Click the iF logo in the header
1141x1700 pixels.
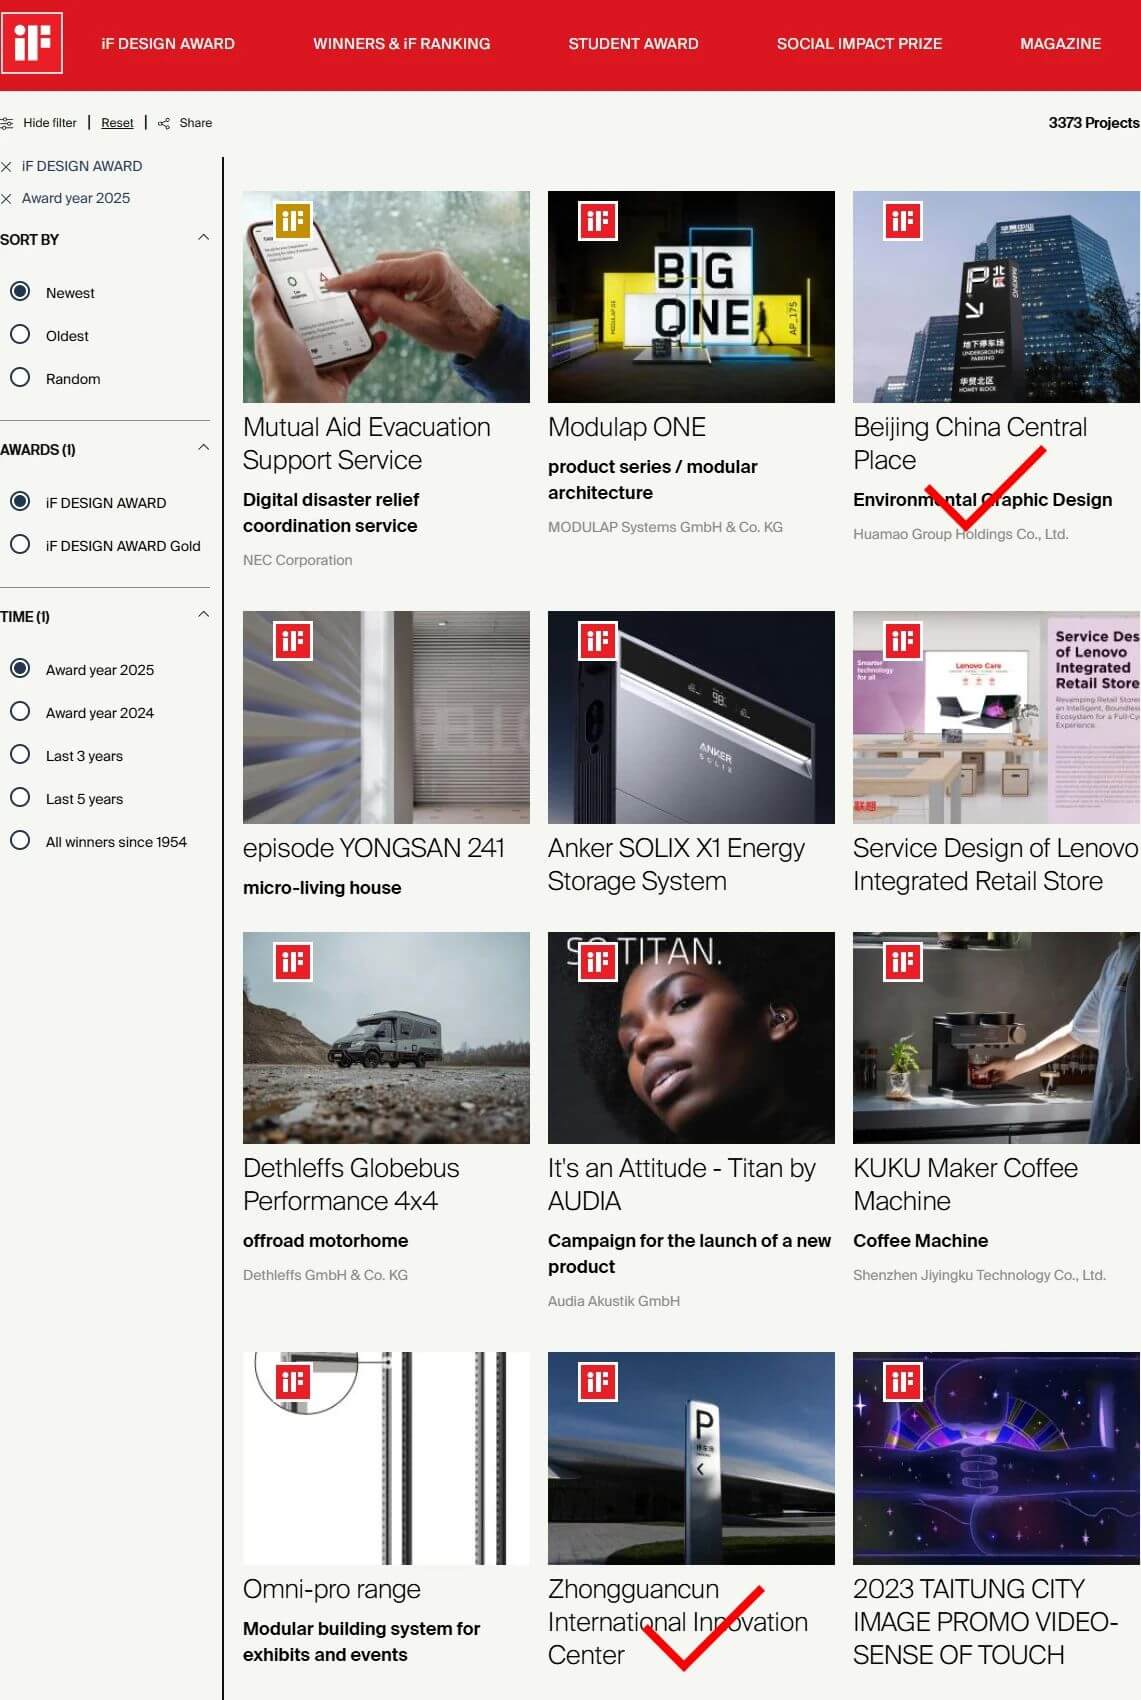point(32,43)
